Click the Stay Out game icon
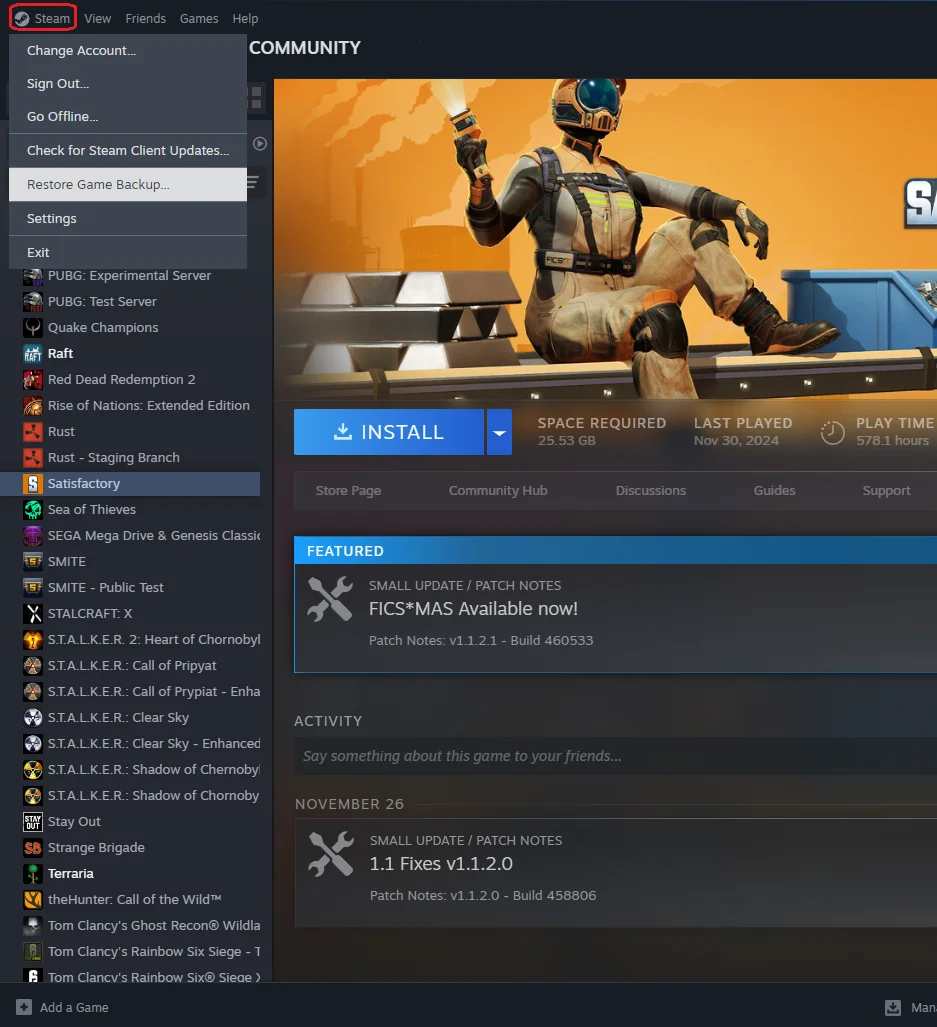This screenshot has height=1027, width=937. click(33, 821)
